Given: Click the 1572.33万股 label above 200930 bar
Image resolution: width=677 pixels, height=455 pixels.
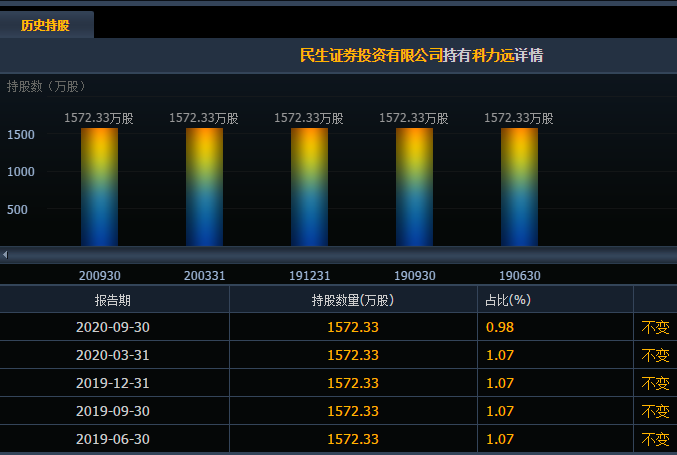Looking at the screenshot, I should click(99, 118).
